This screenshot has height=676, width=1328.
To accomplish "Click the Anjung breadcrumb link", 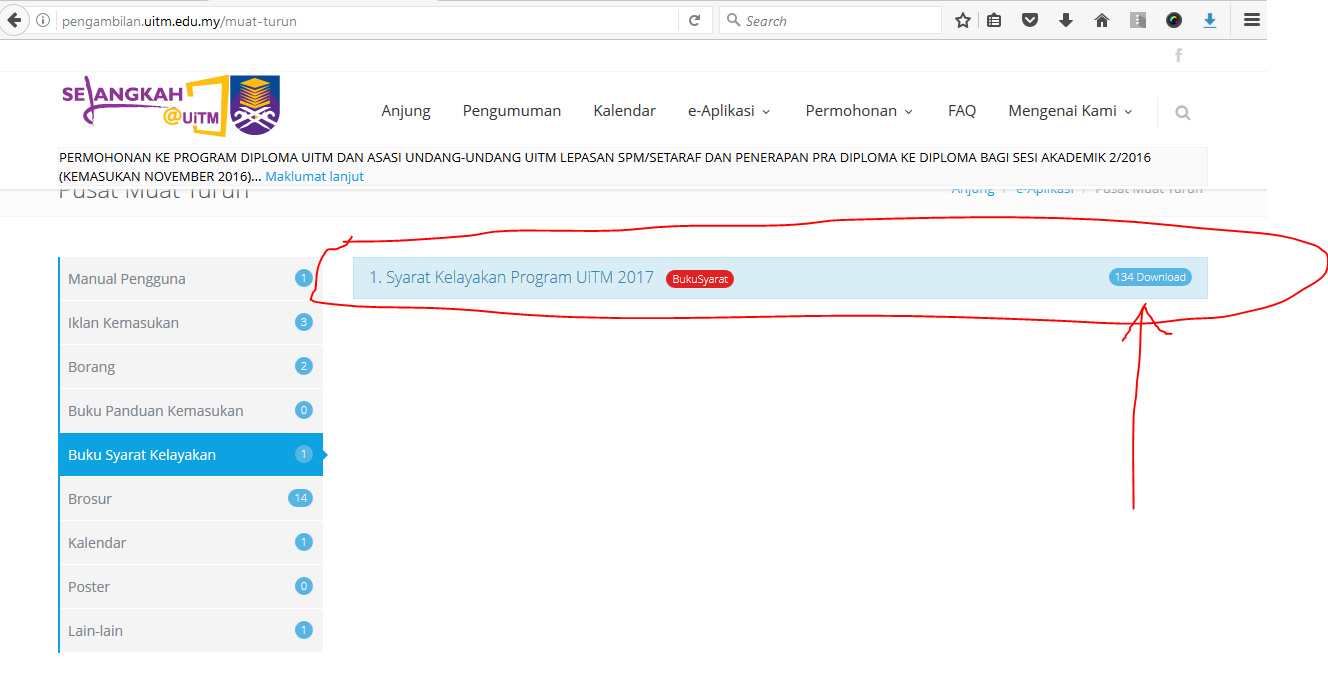I will tap(973, 190).
